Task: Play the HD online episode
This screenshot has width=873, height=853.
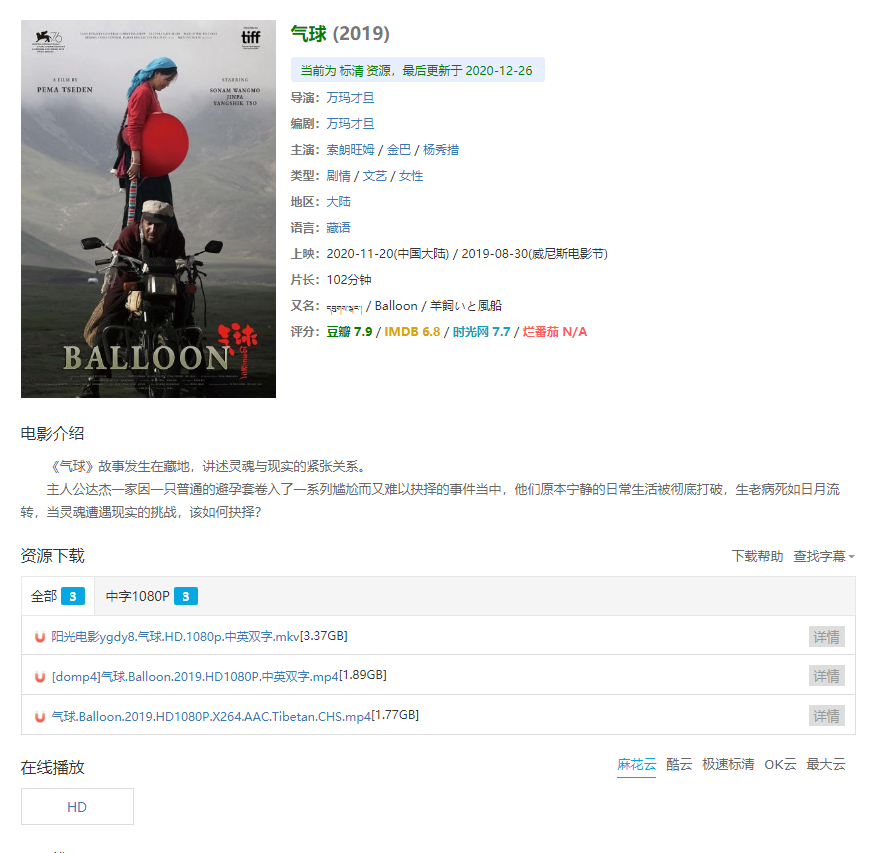Action: tap(77, 807)
